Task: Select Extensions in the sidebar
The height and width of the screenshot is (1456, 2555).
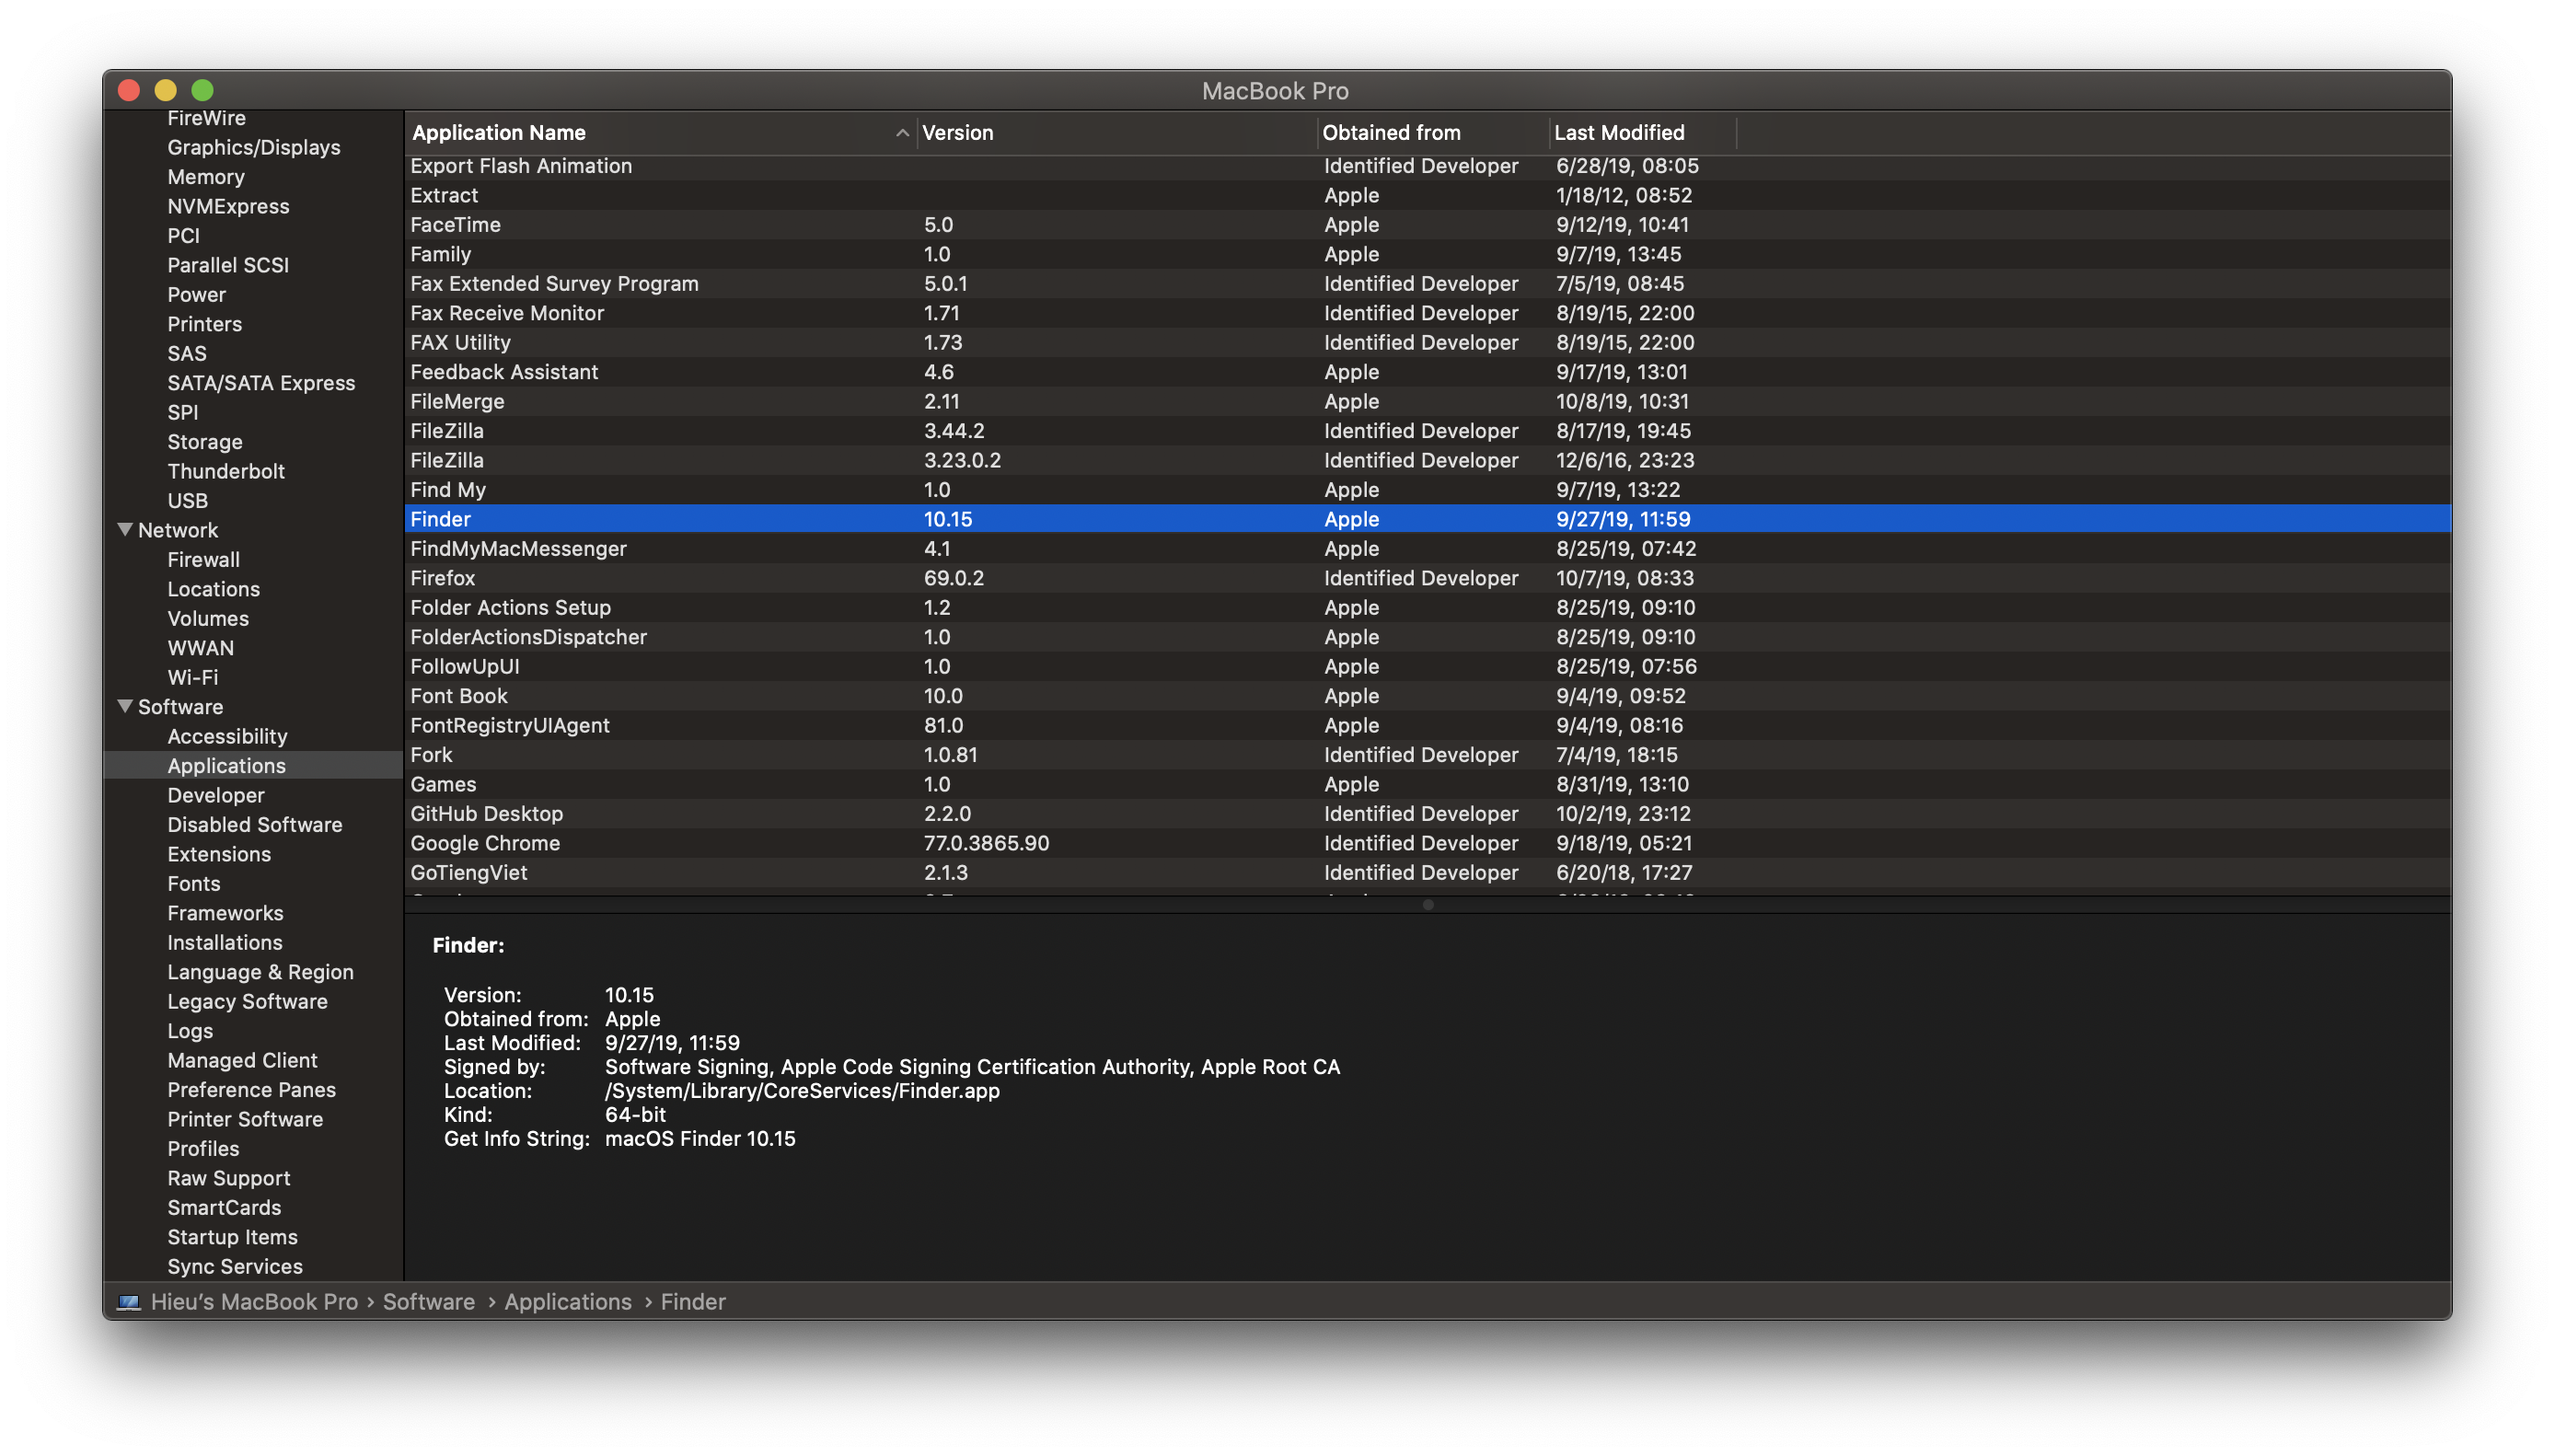Action: click(218, 854)
